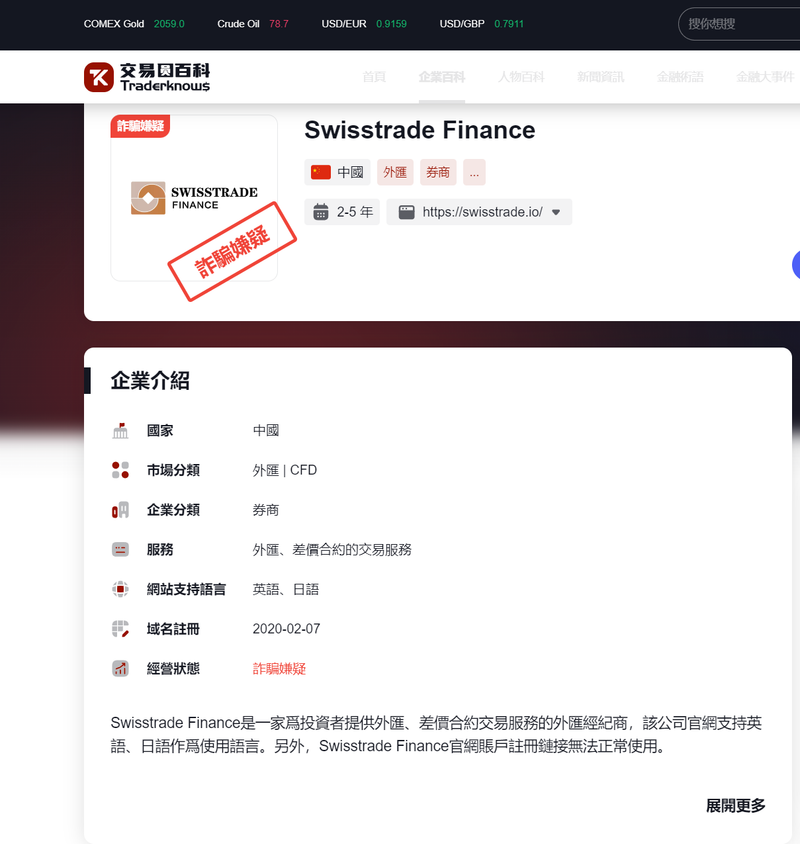Click the USD/GBP 0.7911 ticker
The image size is (800, 844).
tap(481, 24)
